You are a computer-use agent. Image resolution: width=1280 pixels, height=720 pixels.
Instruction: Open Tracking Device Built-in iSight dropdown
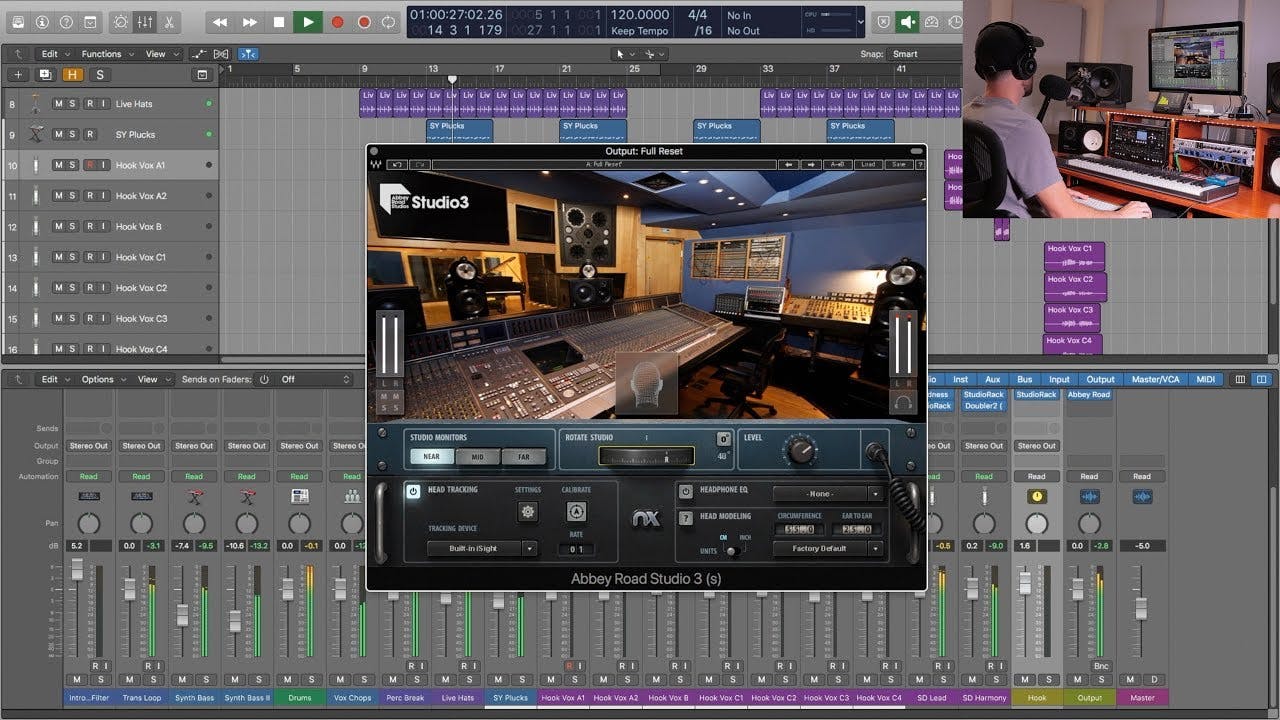[x=482, y=548]
